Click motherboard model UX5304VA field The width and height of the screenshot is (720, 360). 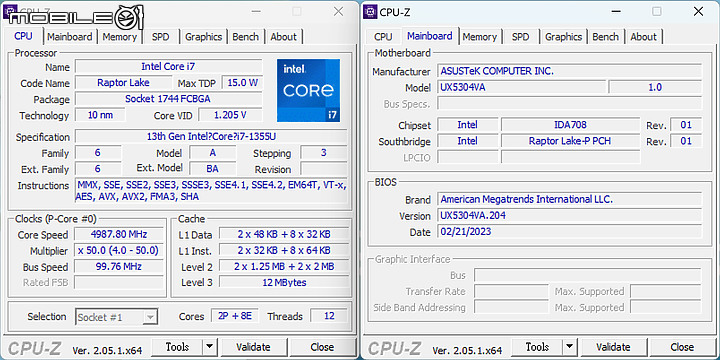pyautogui.click(x=522, y=87)
